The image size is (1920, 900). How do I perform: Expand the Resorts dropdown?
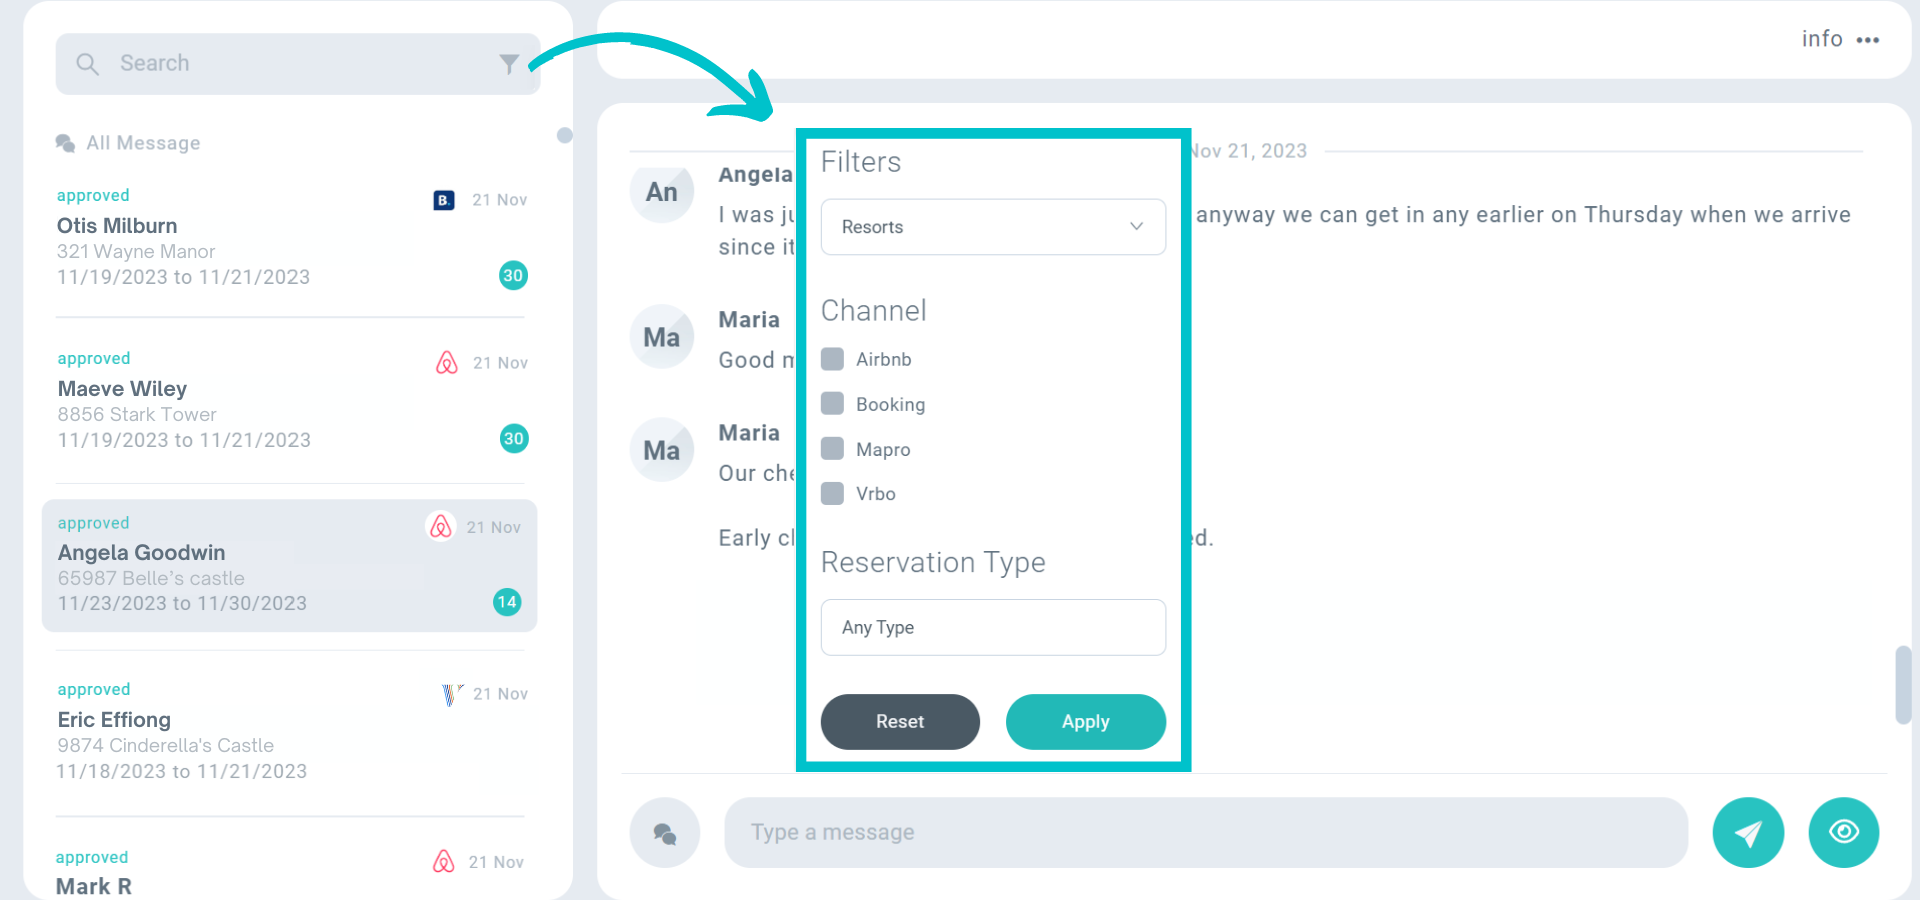pos(993,227)
